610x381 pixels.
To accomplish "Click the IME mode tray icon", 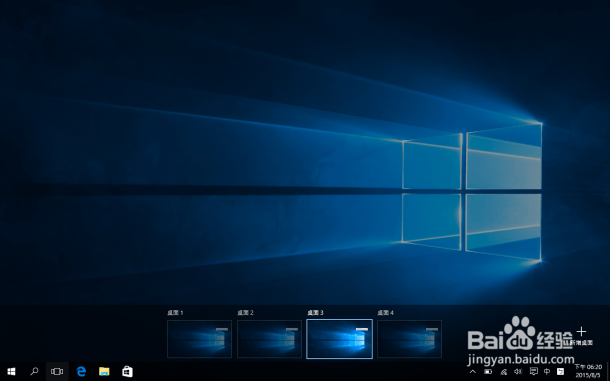I will tap(560, 372).
